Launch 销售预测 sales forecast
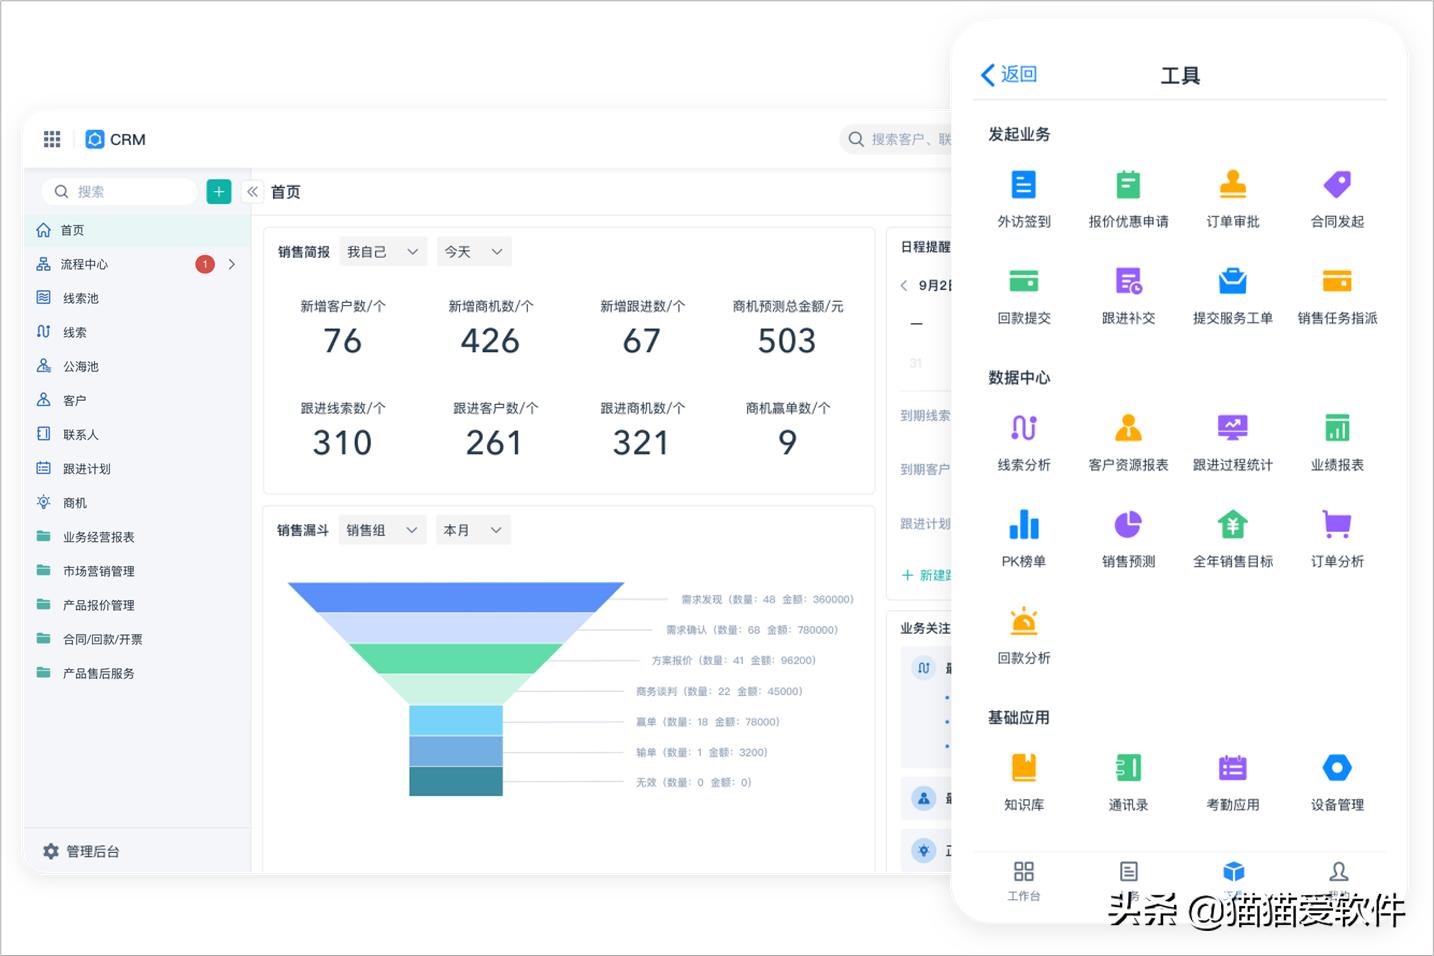 point(1128,537)
